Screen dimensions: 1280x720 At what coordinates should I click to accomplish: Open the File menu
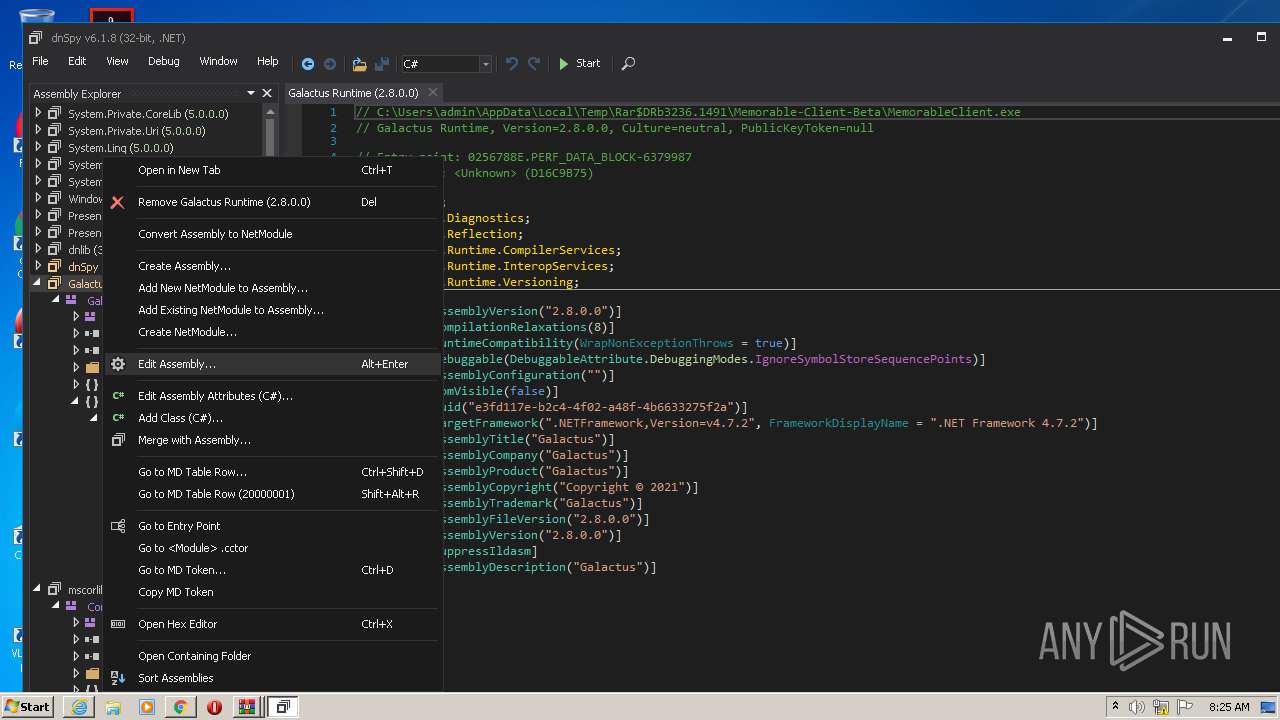click(40, 61)
